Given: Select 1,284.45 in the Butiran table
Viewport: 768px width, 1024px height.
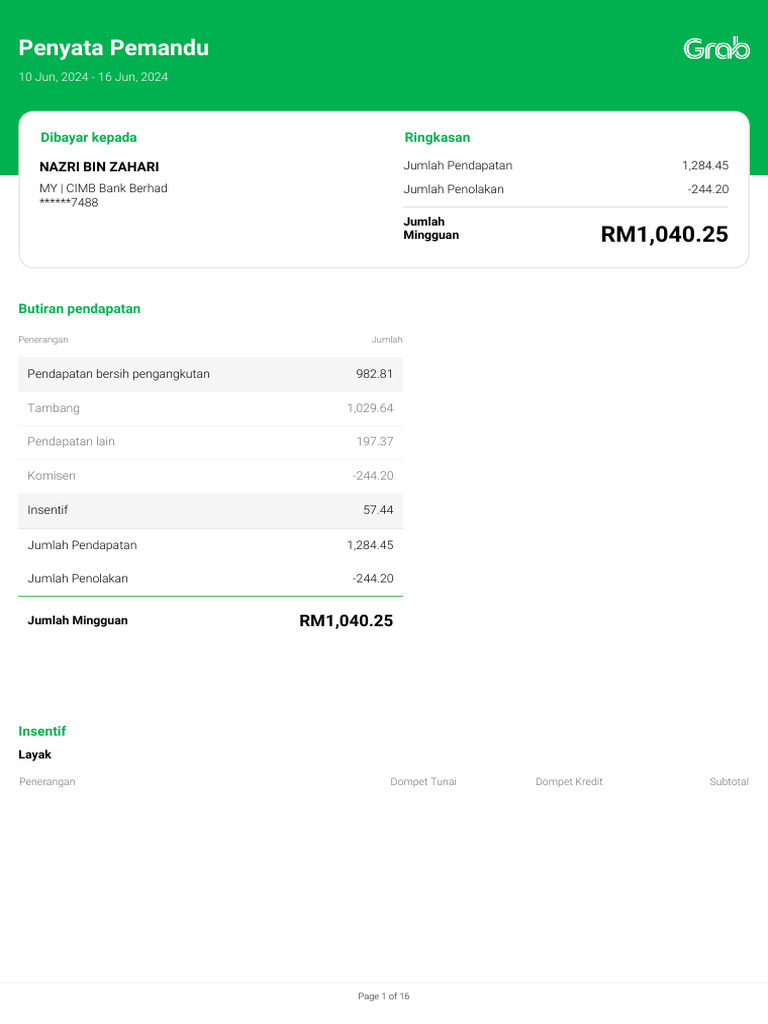Looking at the screenshot, I should click(370, 545).
